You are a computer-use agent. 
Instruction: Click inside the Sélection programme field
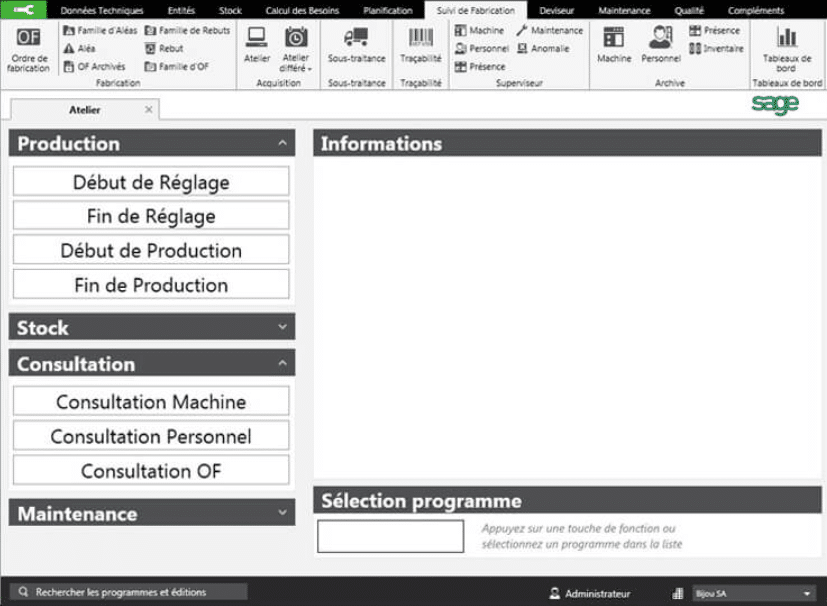[x=389, y=536]
